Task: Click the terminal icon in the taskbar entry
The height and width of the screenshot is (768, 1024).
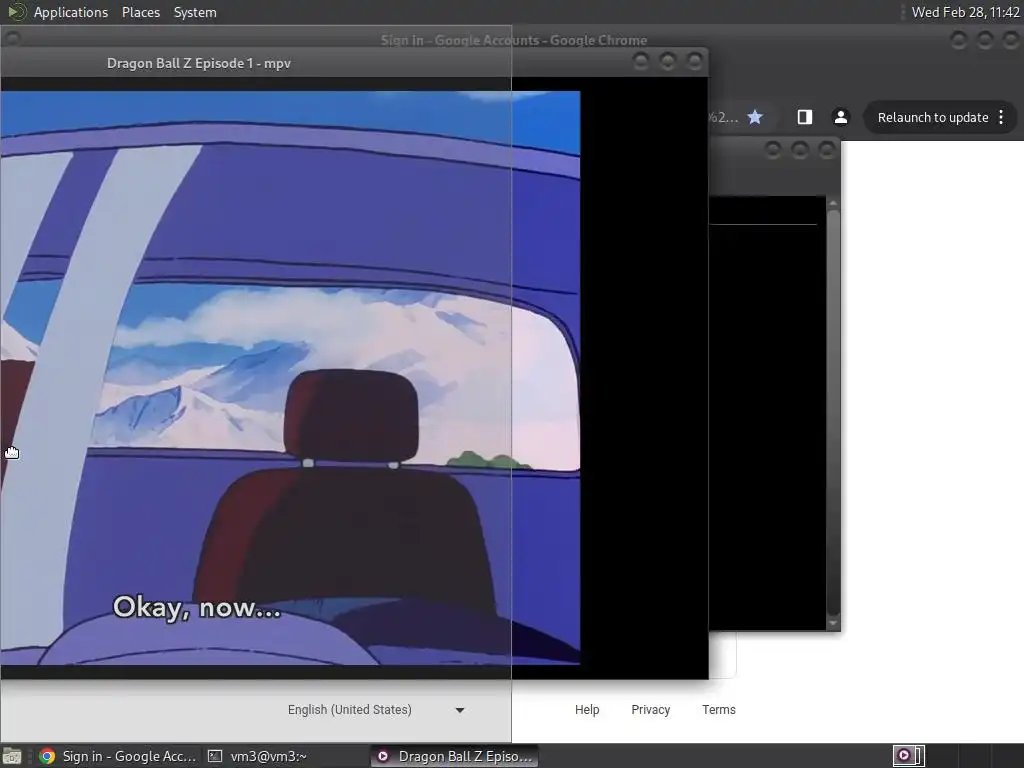Action: tap(215, 756)
